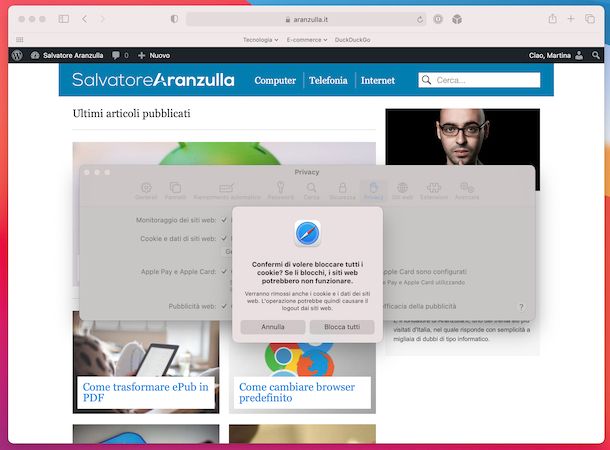Open the help question mark in Privacy
610x450 pixels.
coord(521,307)
